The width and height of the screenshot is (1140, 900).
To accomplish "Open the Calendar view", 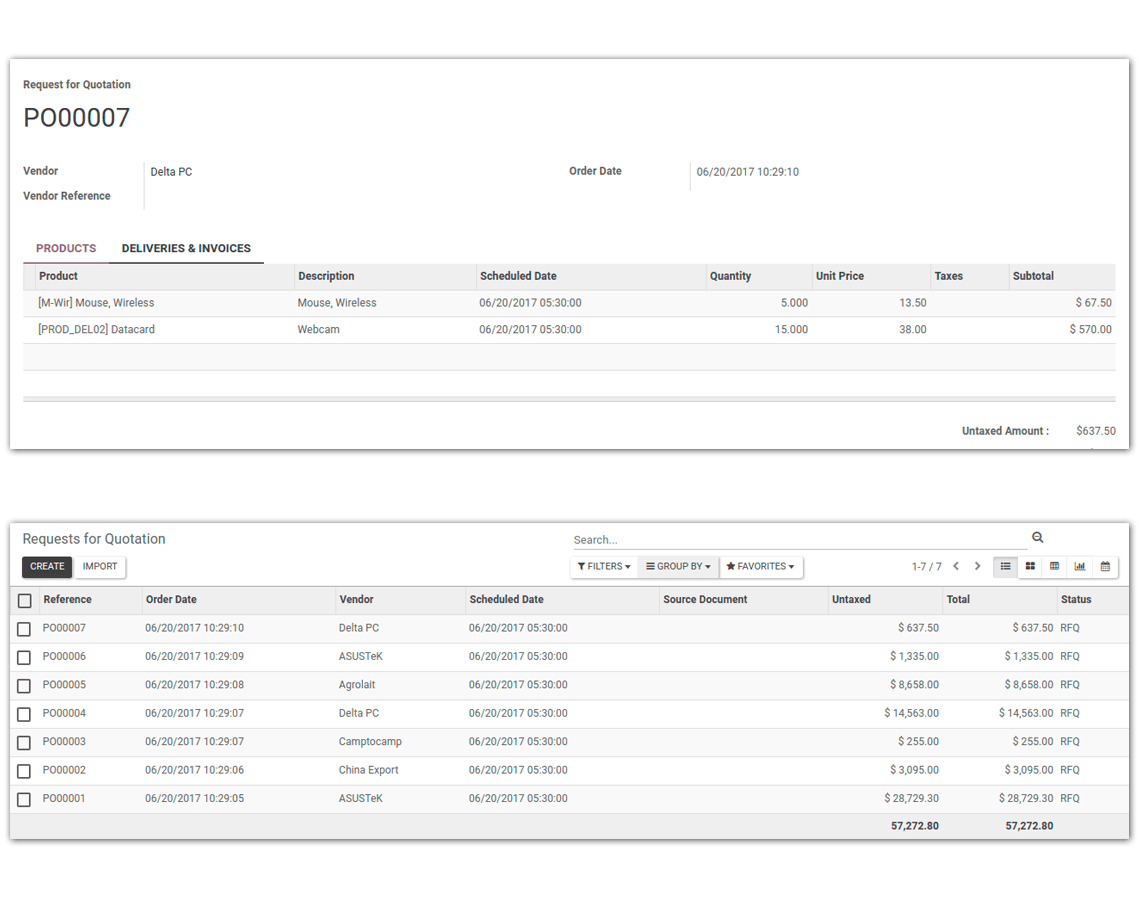I will point(1105,566).
